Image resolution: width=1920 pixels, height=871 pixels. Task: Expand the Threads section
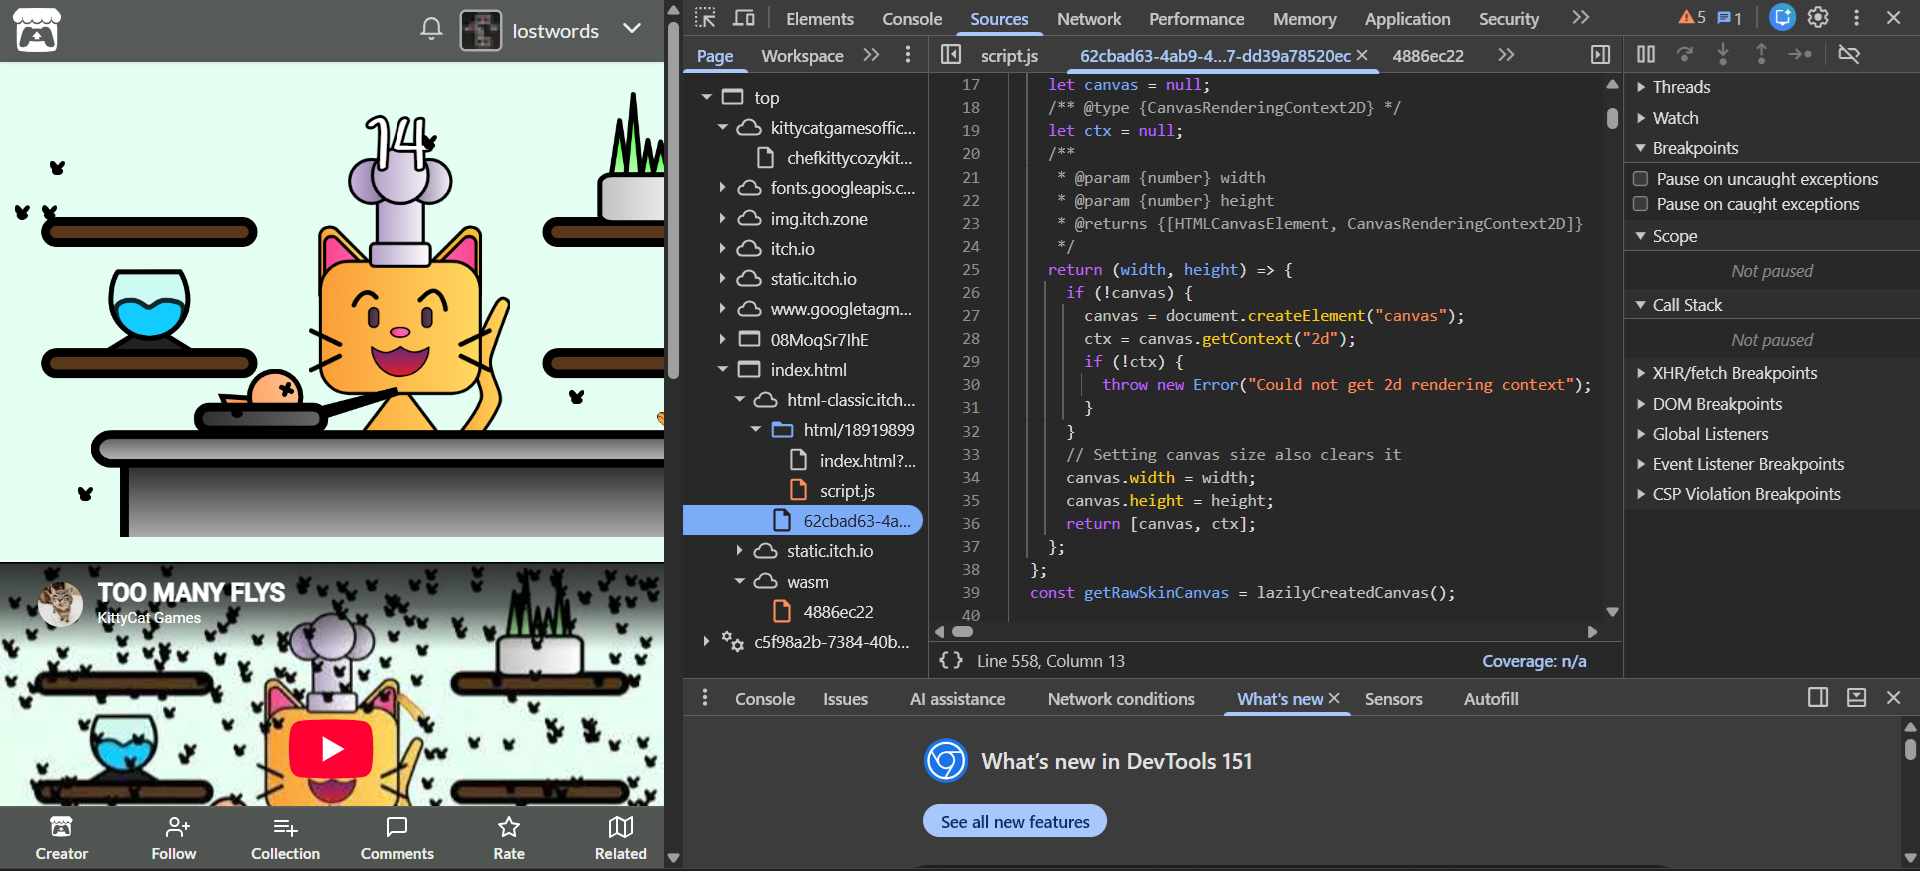1681,87
